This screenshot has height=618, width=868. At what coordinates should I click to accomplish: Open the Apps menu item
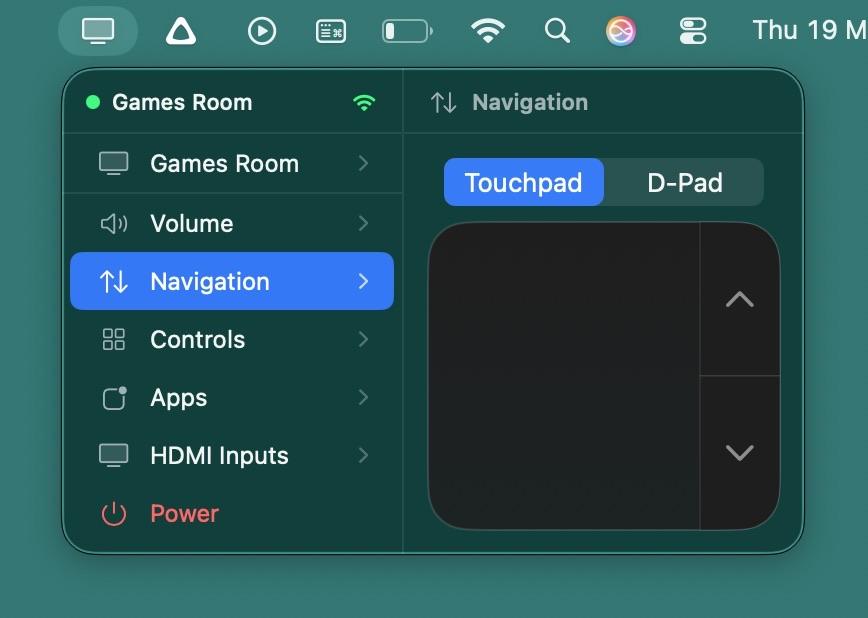[179, 398]
